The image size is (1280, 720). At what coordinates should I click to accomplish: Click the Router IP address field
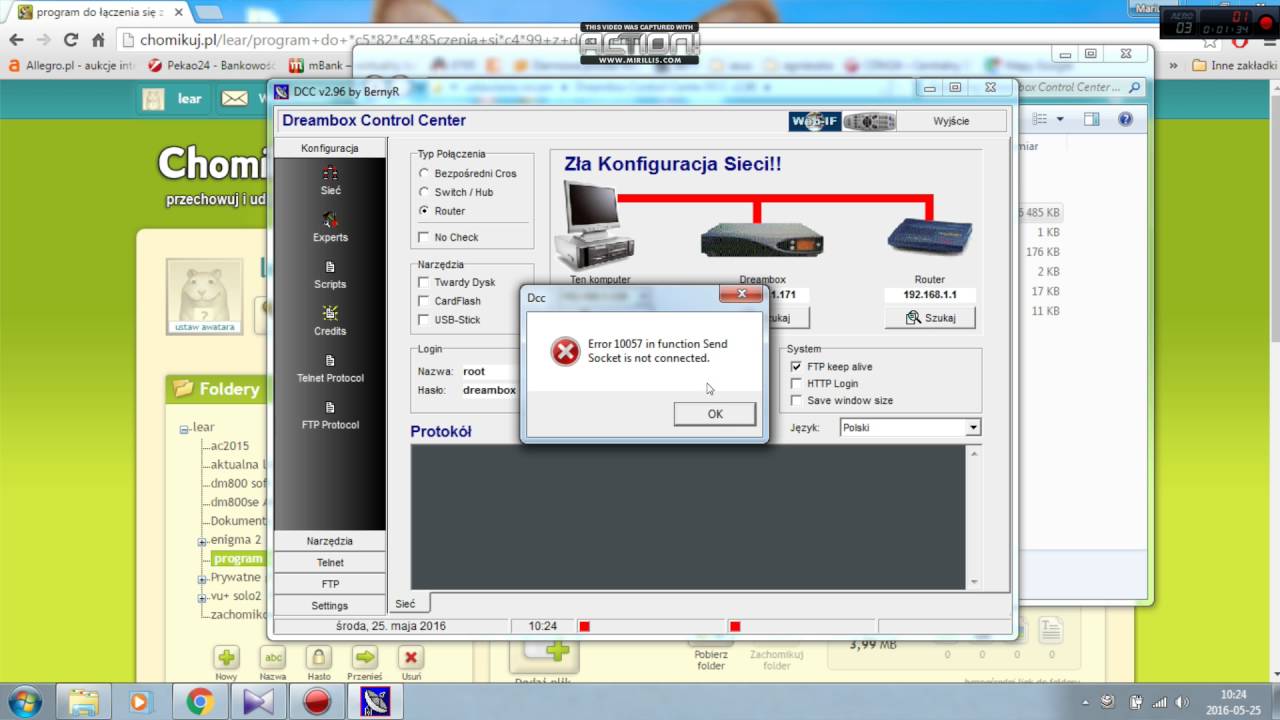930,295
